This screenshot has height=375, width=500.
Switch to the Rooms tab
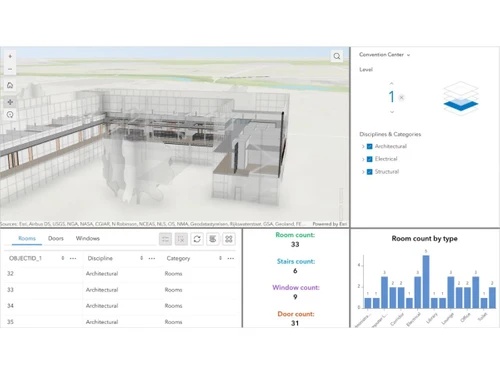coord(27,238)
